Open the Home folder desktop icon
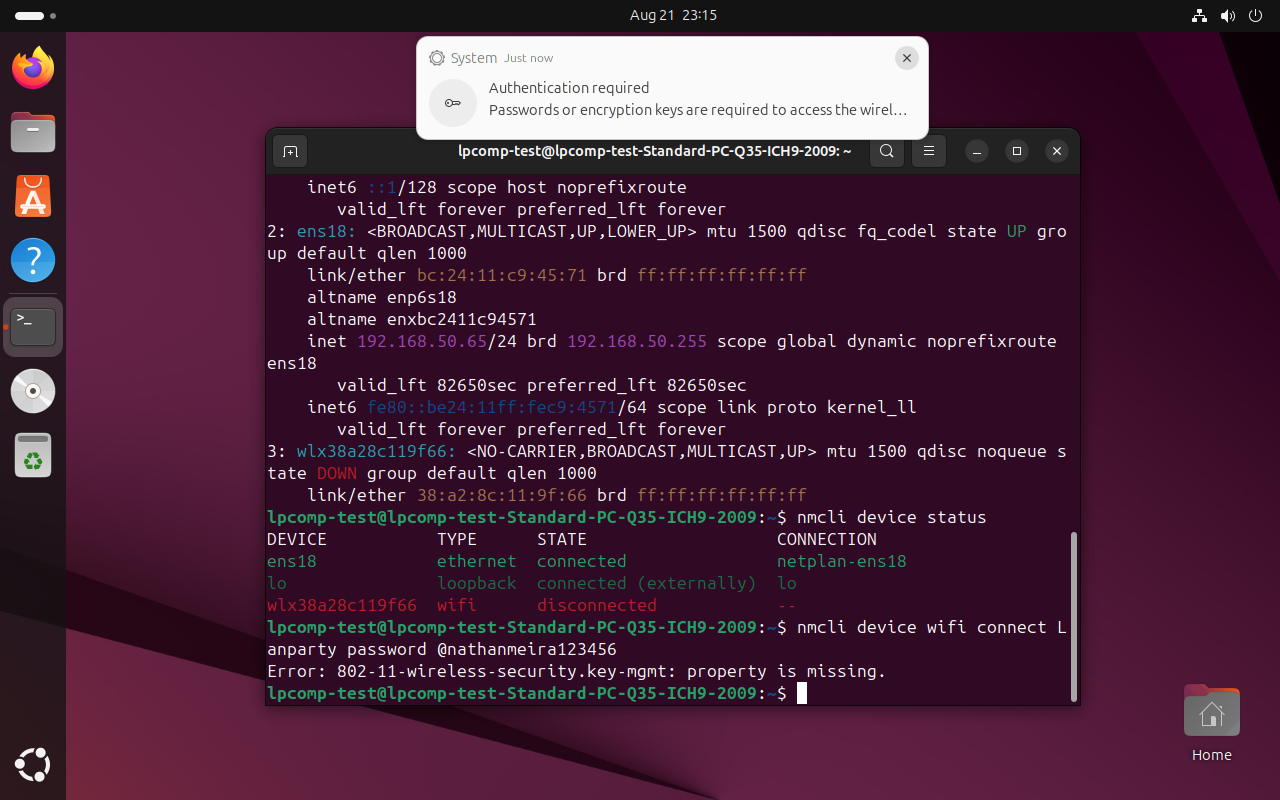This screenshot has height=800, width=1280. [x=1211, y=724]
